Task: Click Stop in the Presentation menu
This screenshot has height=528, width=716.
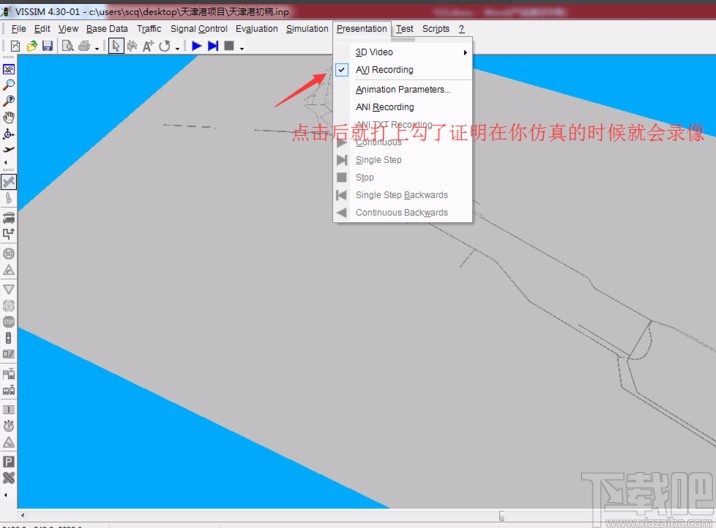Action: pyautogui.click(x=402, y=177)
